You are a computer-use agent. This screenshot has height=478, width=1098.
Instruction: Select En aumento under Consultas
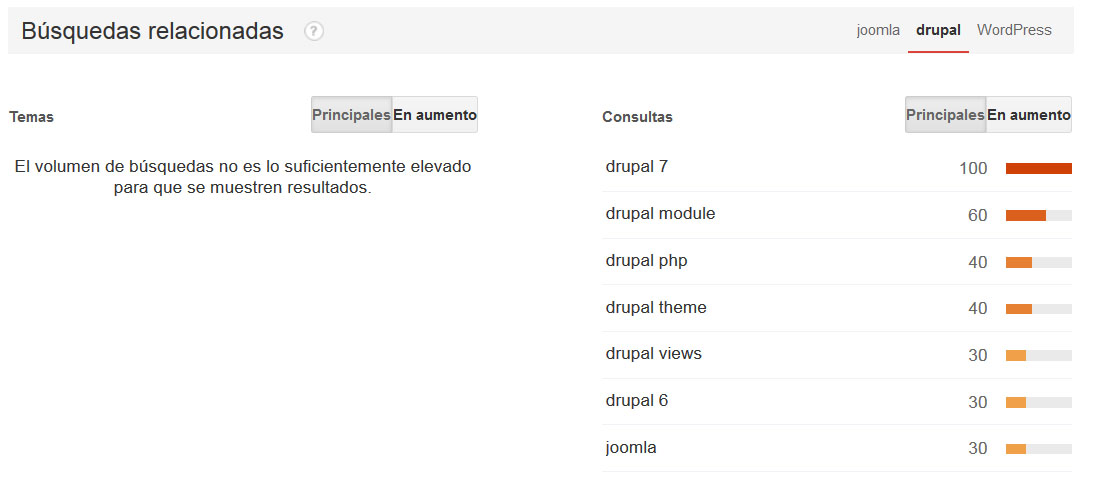point(1029,115)
